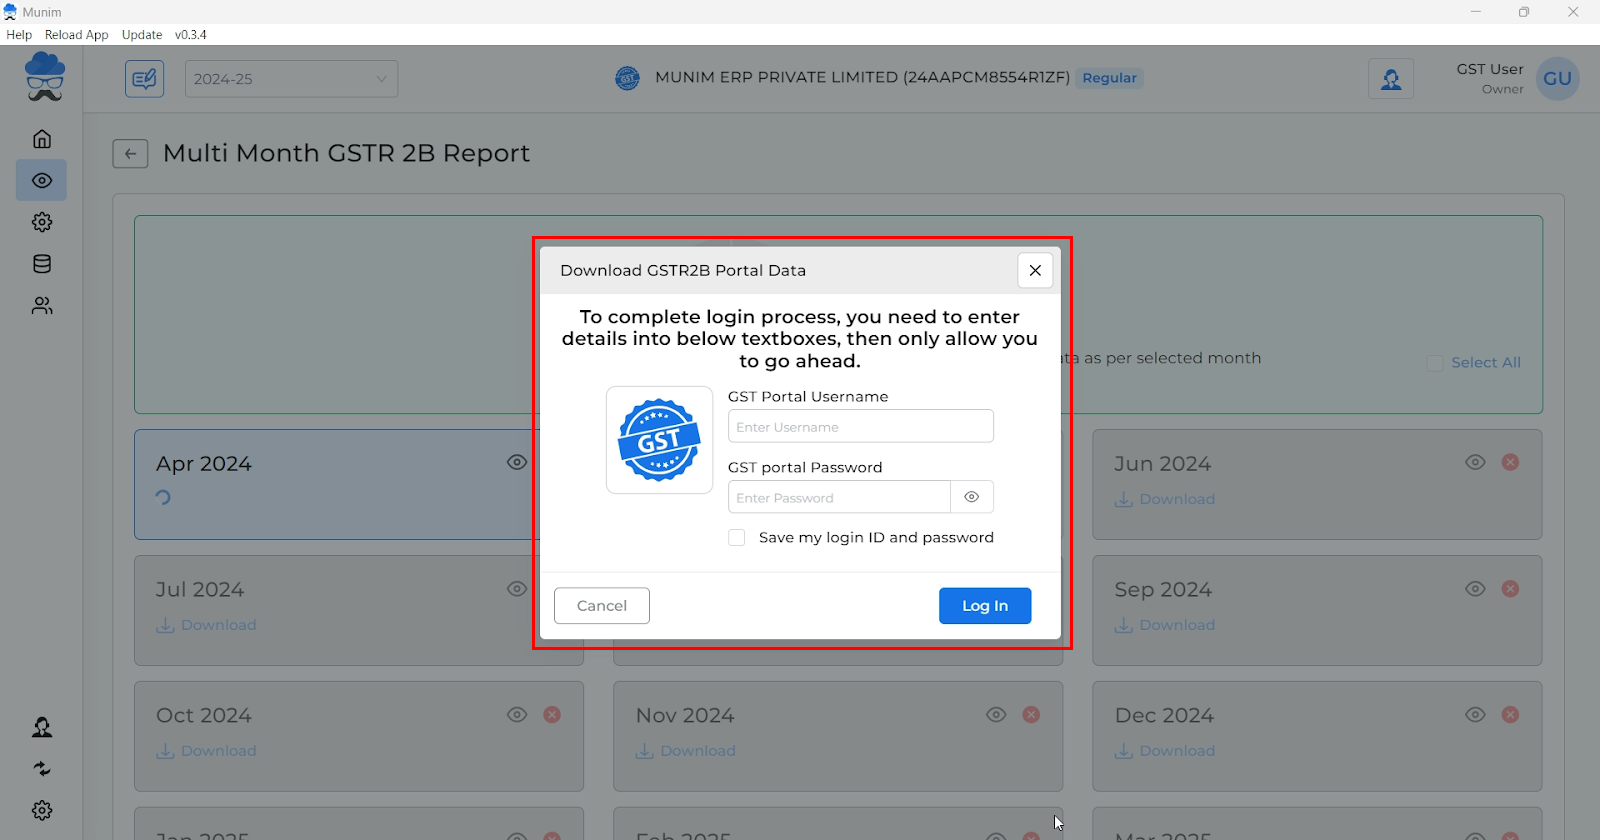Open the 2024-25 financial year dropdown
The width and height of the screenshot is (1600, 840).
(x=291, y=79)
